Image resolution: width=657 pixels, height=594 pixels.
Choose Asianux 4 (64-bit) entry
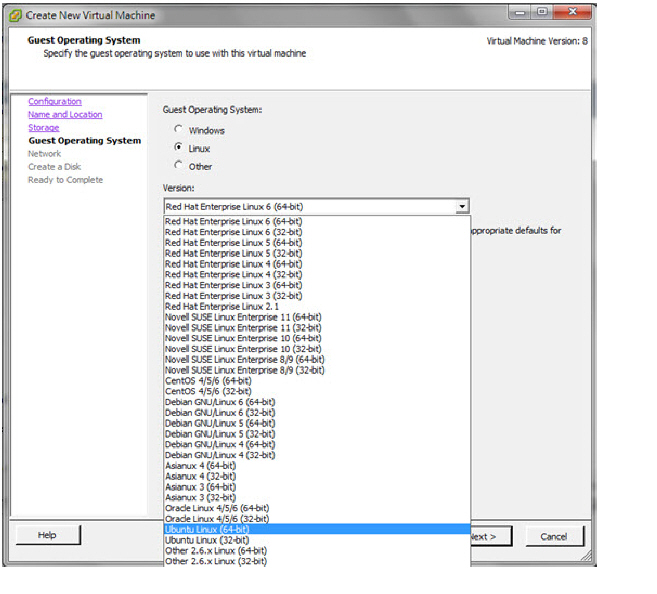[x=317, y=466]
